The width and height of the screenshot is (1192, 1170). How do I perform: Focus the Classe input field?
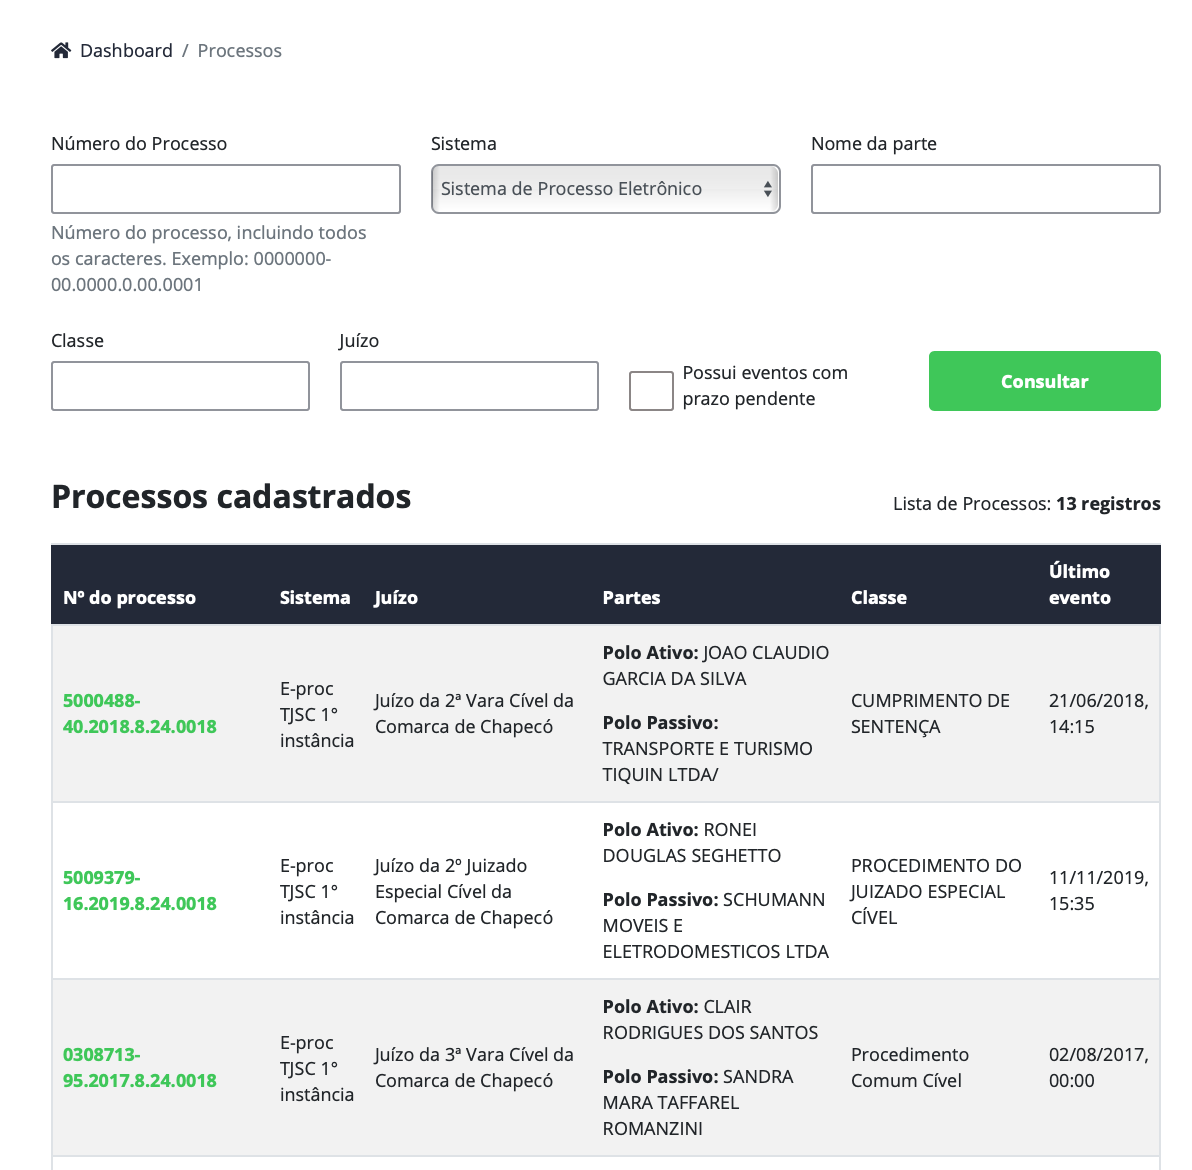(x=180, y=386)
